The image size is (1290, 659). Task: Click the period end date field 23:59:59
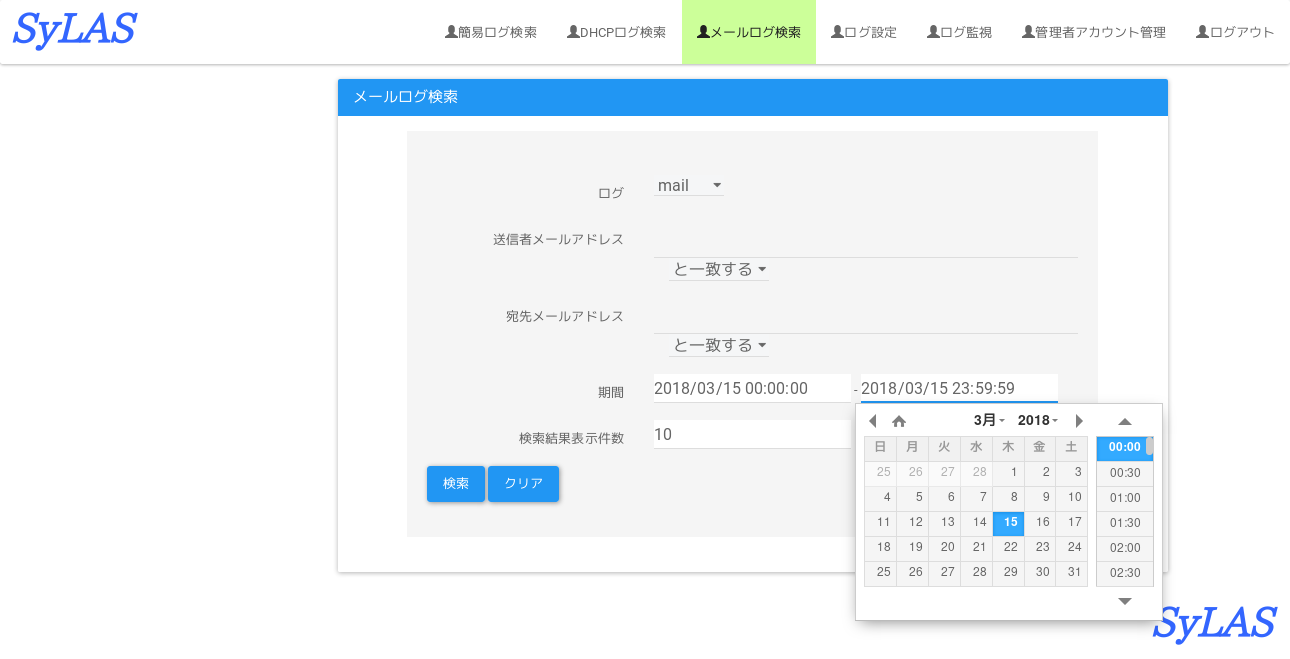[959, 389]
